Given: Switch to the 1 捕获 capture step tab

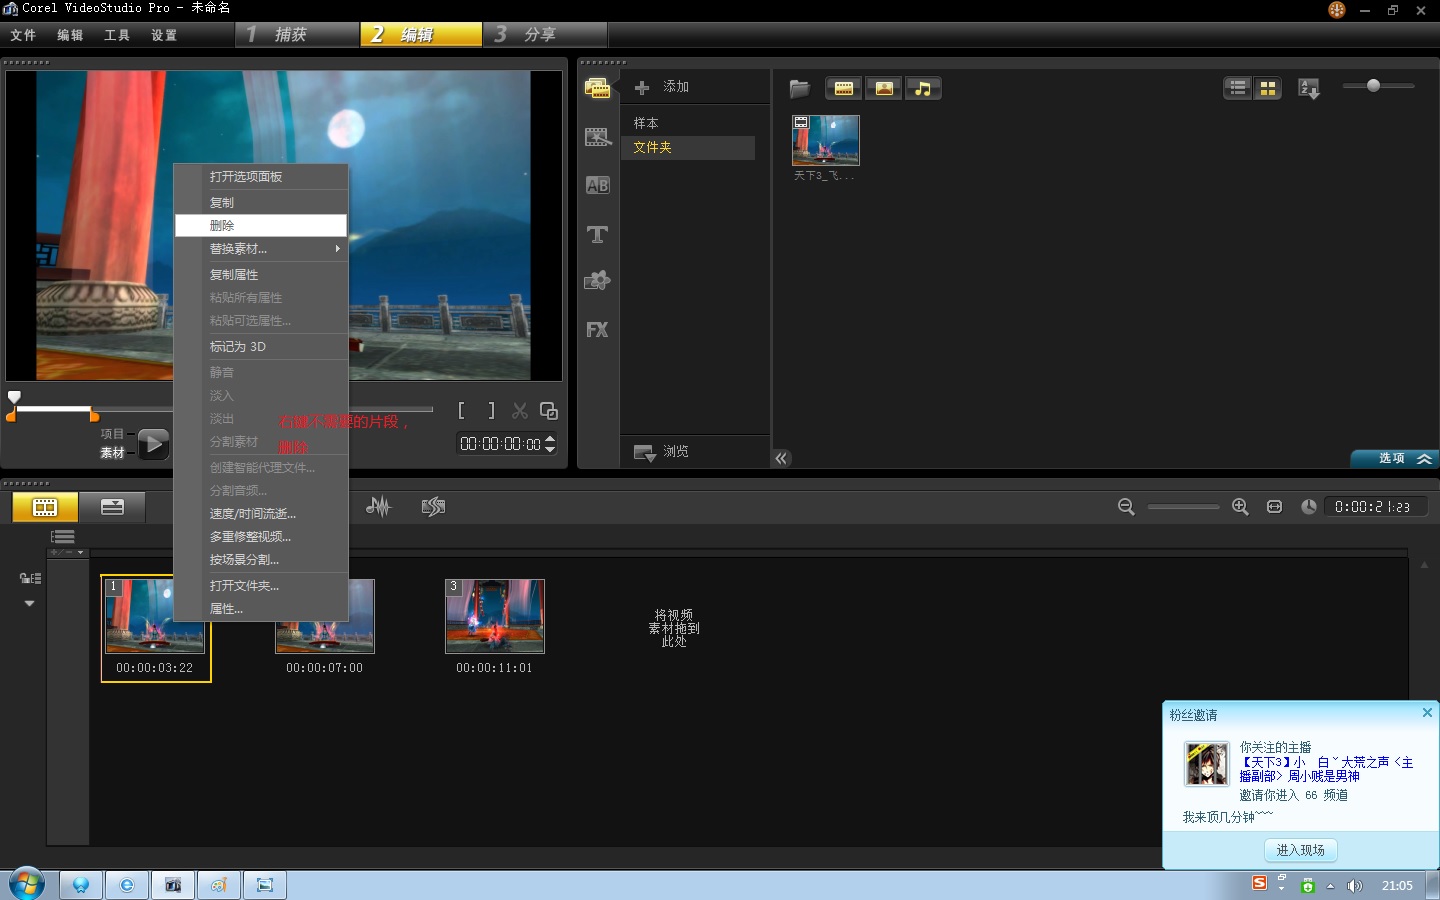Looking at the screenshot, I should [x=298, y=34].
